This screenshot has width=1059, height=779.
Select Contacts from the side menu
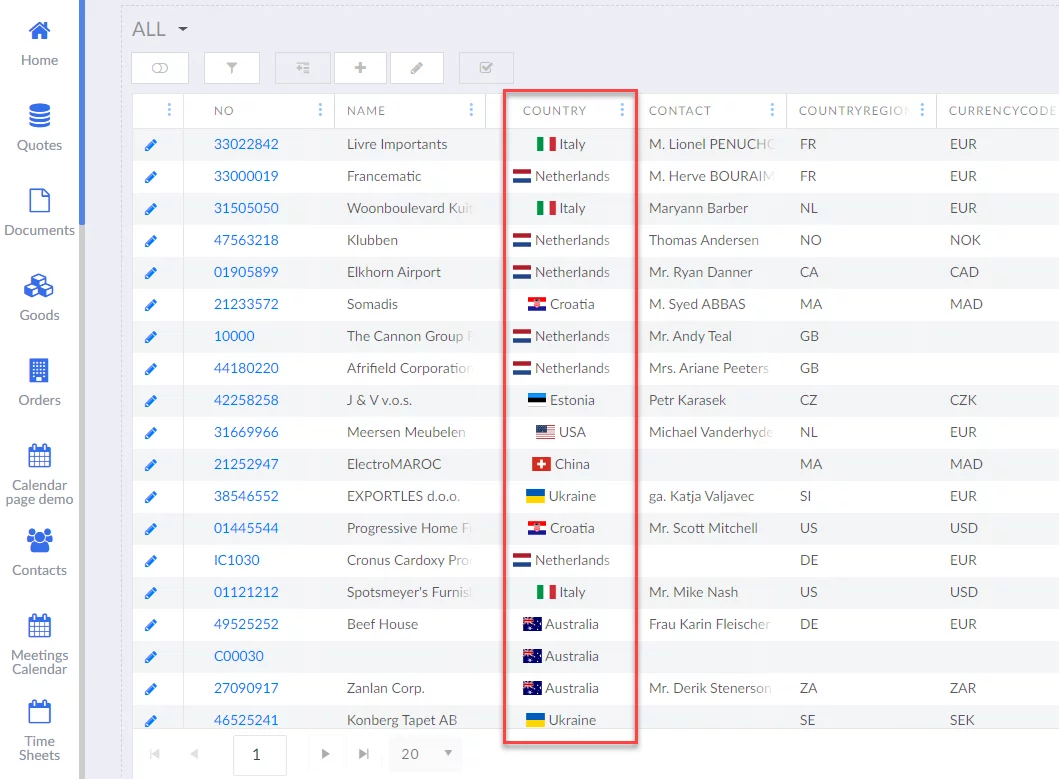[x=39, y=553]
